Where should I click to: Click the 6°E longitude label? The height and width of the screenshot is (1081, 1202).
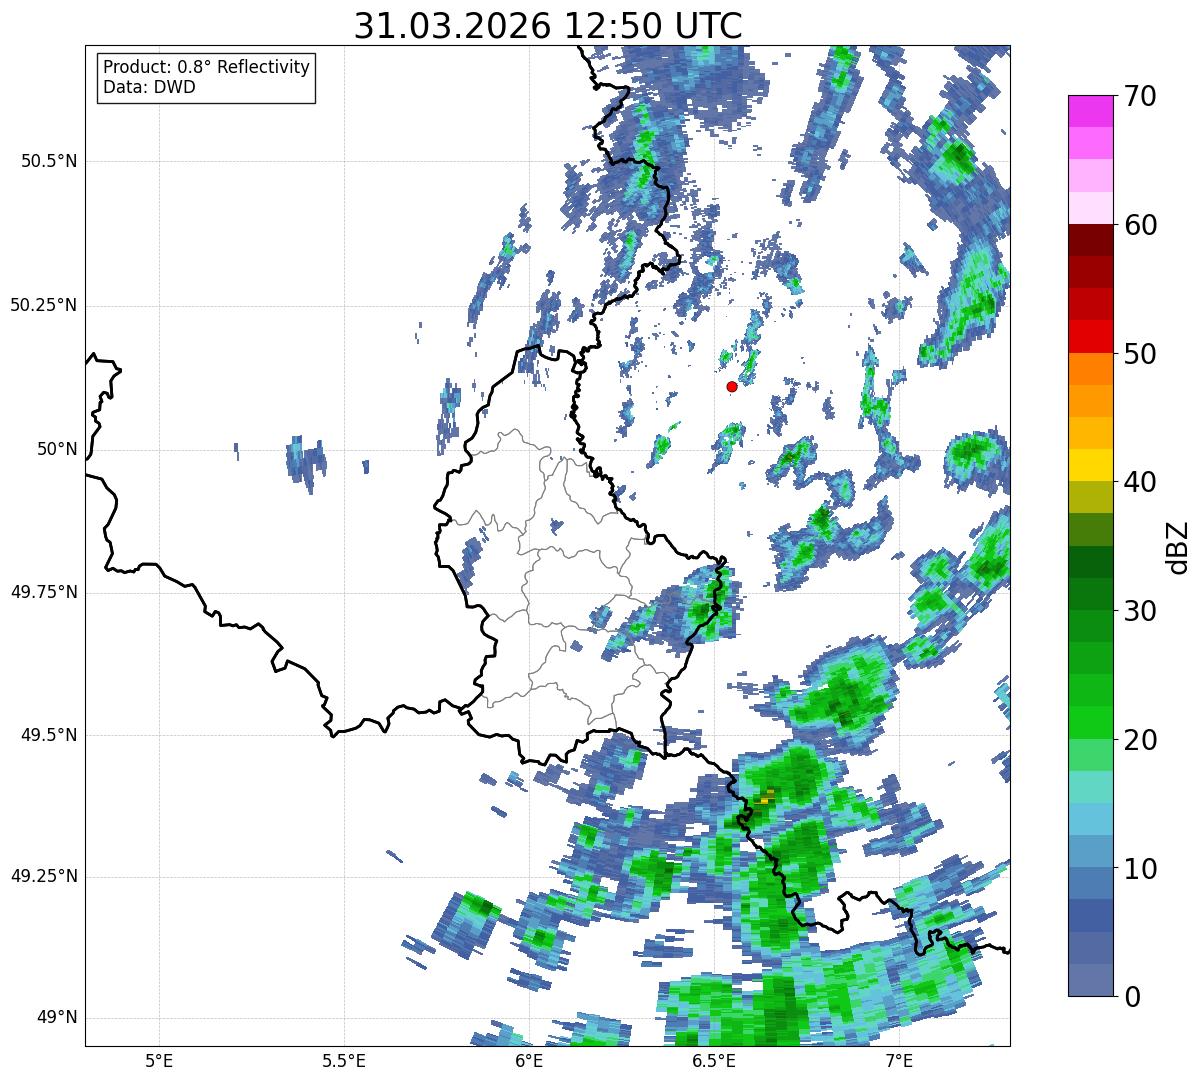point(529,1061)
